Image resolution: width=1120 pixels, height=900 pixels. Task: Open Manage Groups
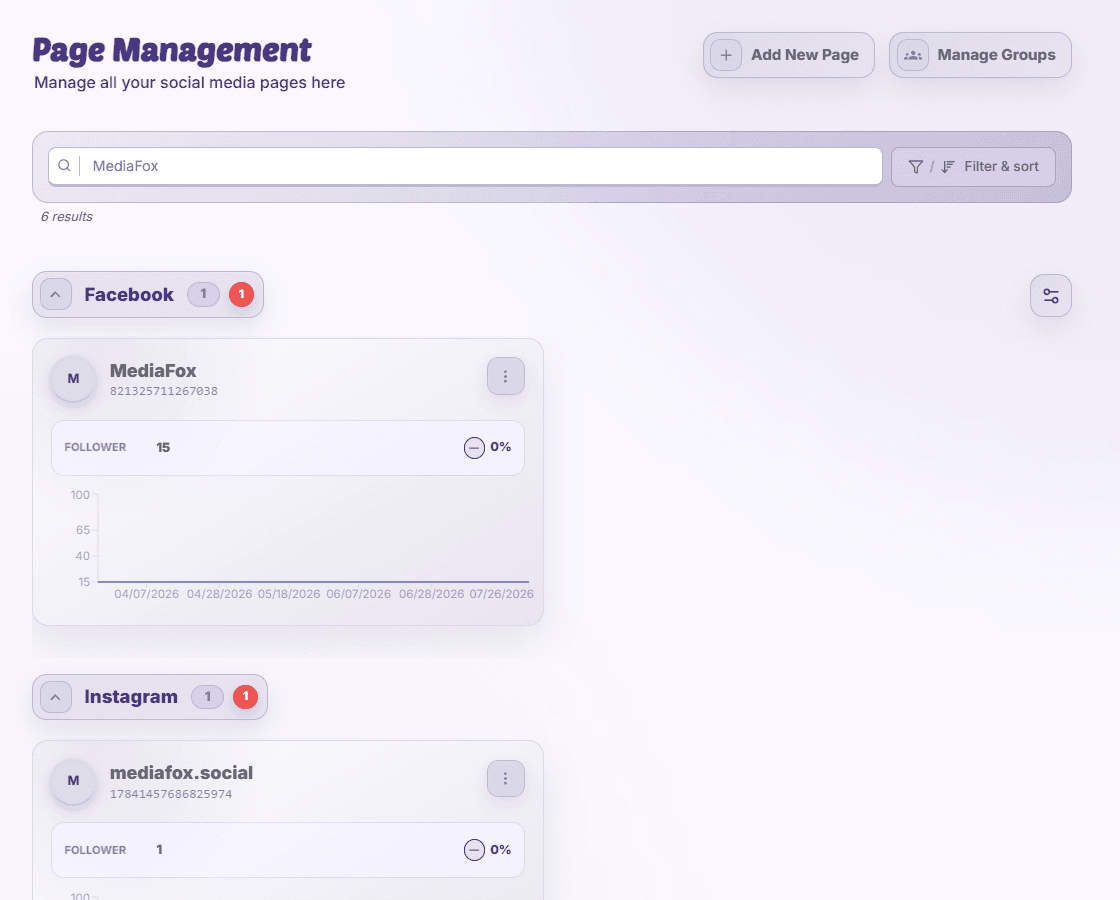(980, 55)
